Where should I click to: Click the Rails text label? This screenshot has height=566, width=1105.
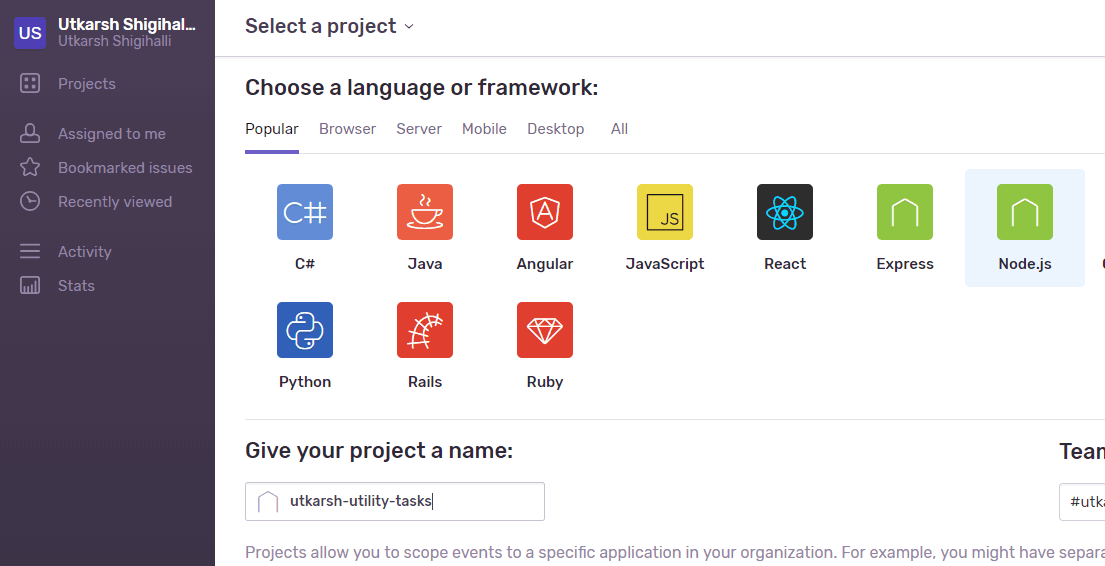pos(424,382)
